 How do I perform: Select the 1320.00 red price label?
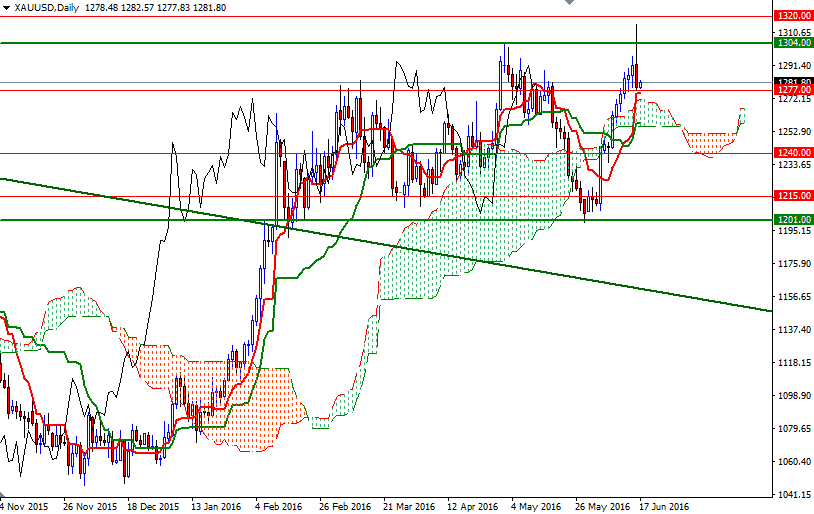pos(792,16)
